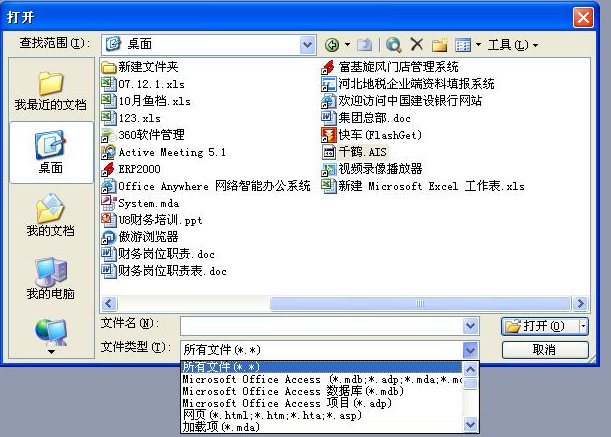
Task: Open the 工具(L) tools menu
Action: click(512, 45)
